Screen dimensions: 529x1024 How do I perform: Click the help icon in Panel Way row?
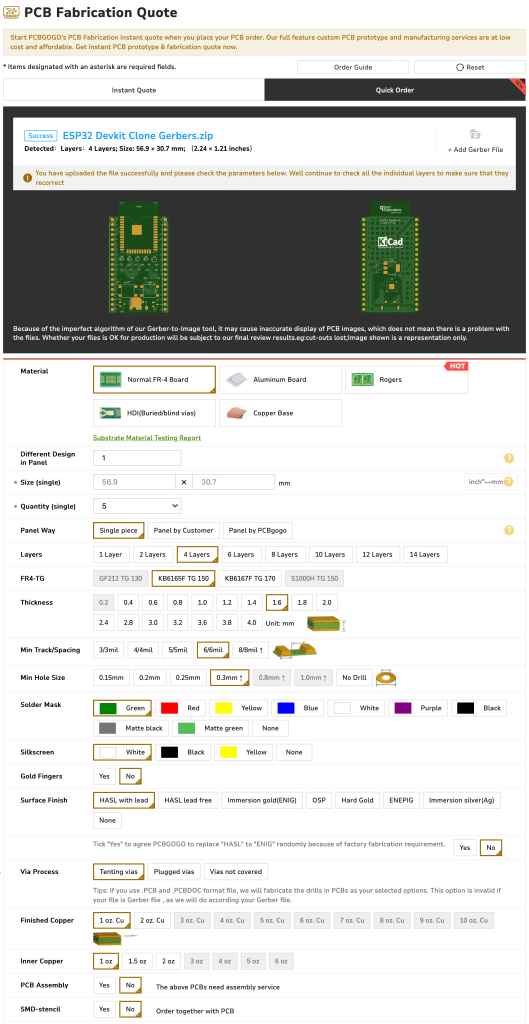pyautogui.click(x=509, y=530)
